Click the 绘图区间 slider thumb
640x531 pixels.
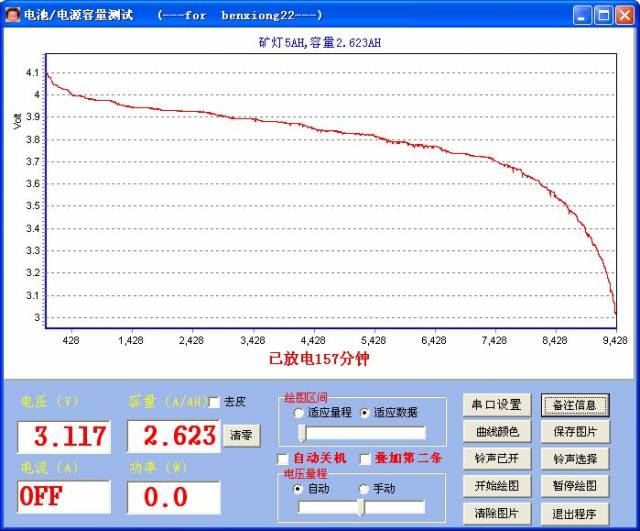pos(302,433)
